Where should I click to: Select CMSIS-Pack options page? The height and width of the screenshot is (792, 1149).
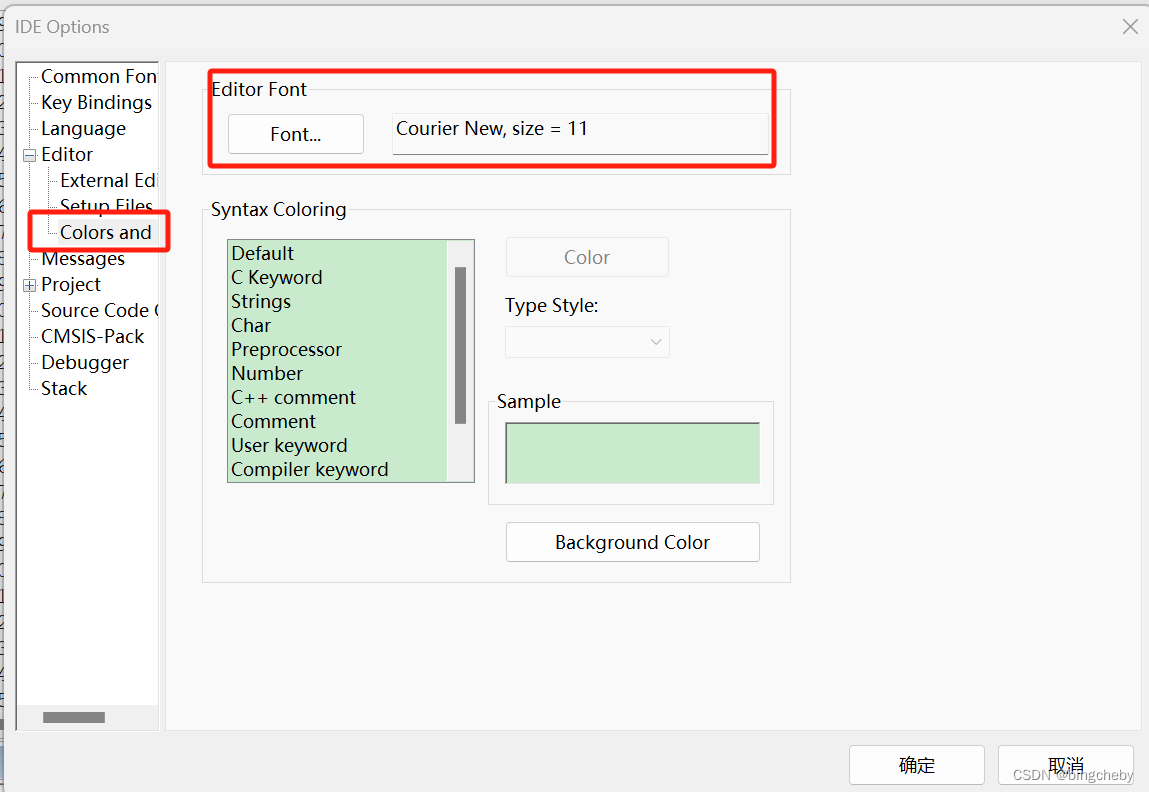pyautogui.click(x=92, y=336)
